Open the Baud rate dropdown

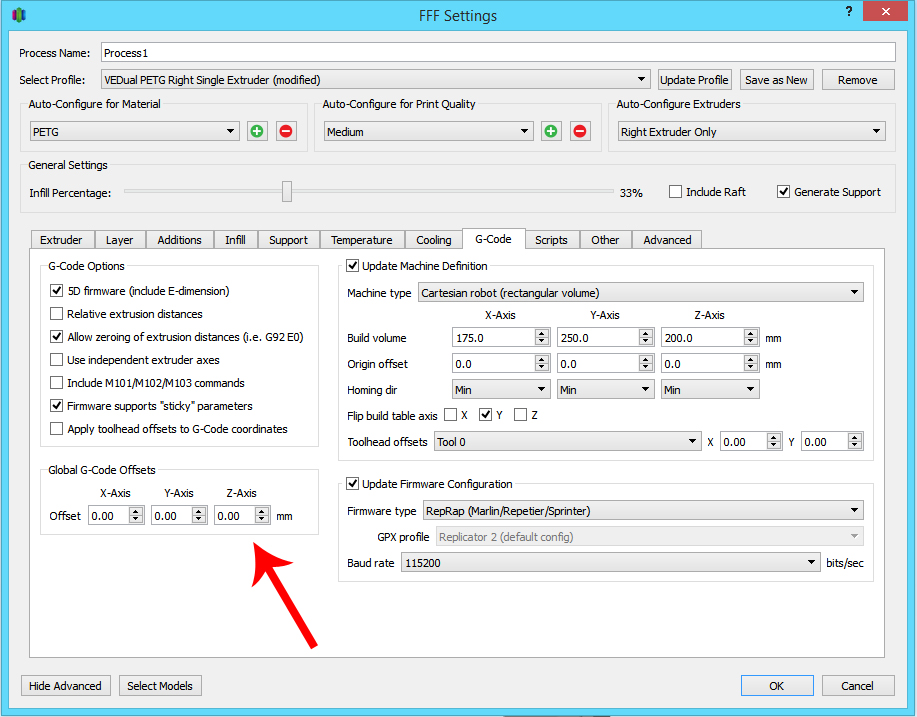(x=610, y=563)
